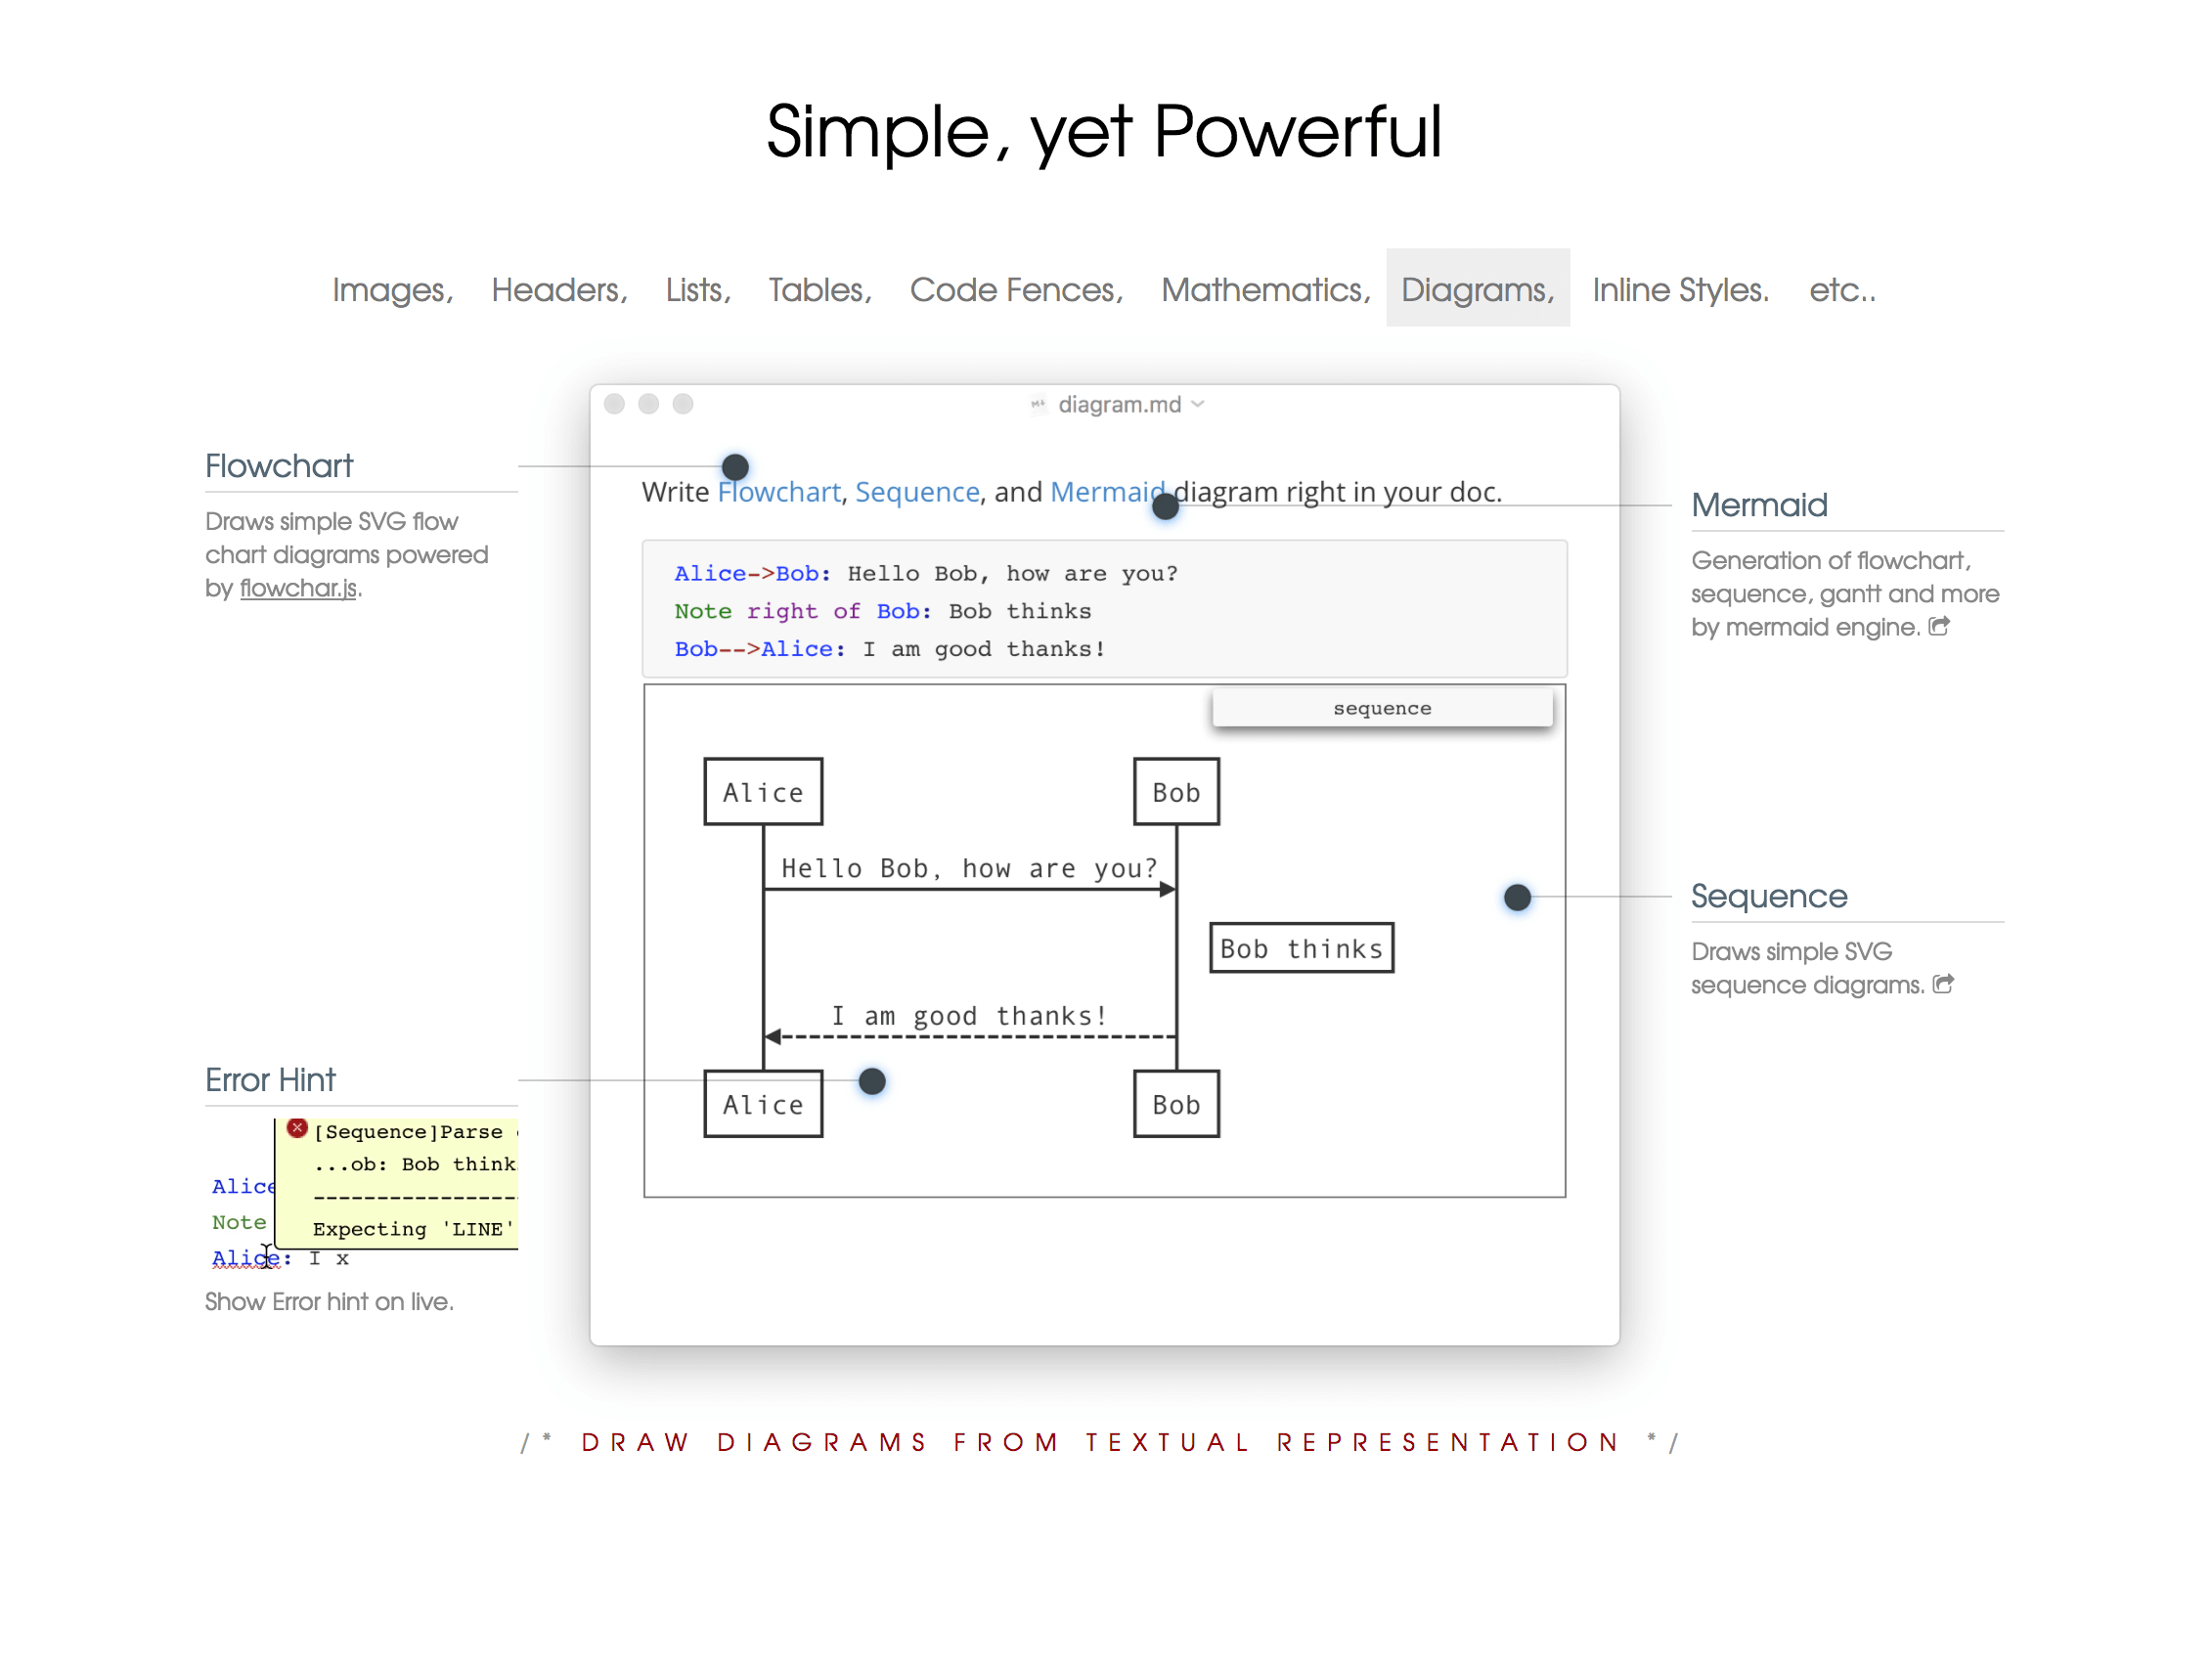Click the 'Hello Bob, how are you?' arrow label

(x=969, y=868)
